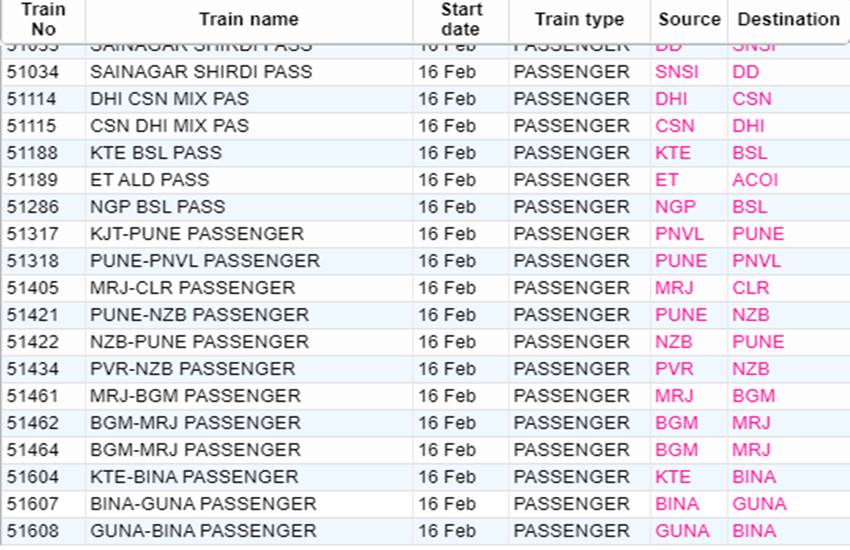850x550 pixels.
Task: Open PVR source link for train 51434
Action: pos(674,369)
